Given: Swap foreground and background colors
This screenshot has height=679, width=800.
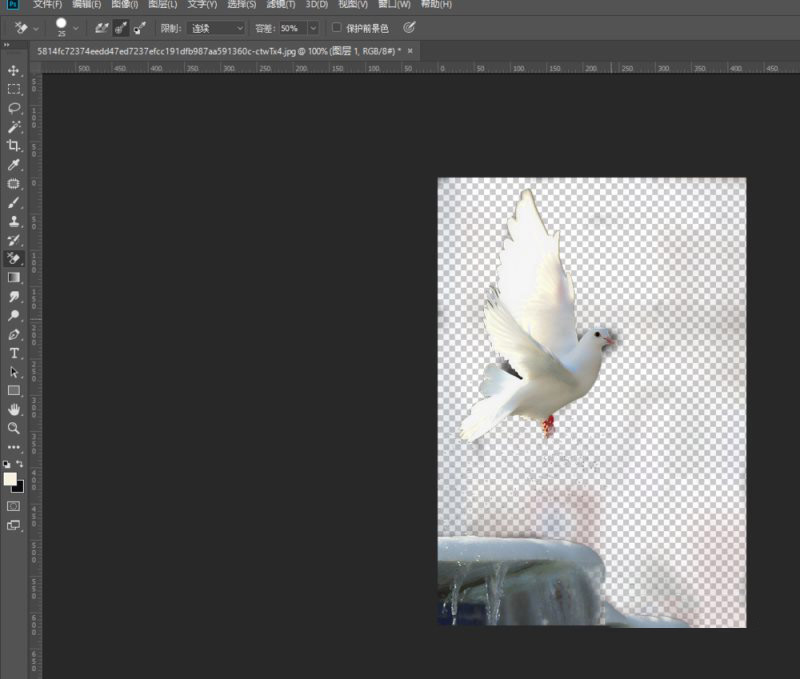Looking at the screenshot, I should 20,464.
